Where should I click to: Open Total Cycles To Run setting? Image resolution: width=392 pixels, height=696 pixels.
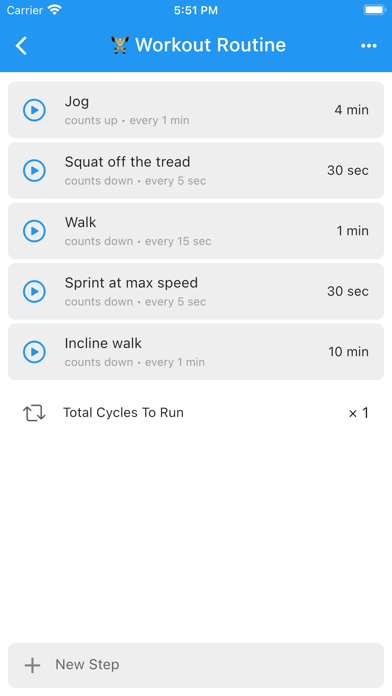click(196, 413)
